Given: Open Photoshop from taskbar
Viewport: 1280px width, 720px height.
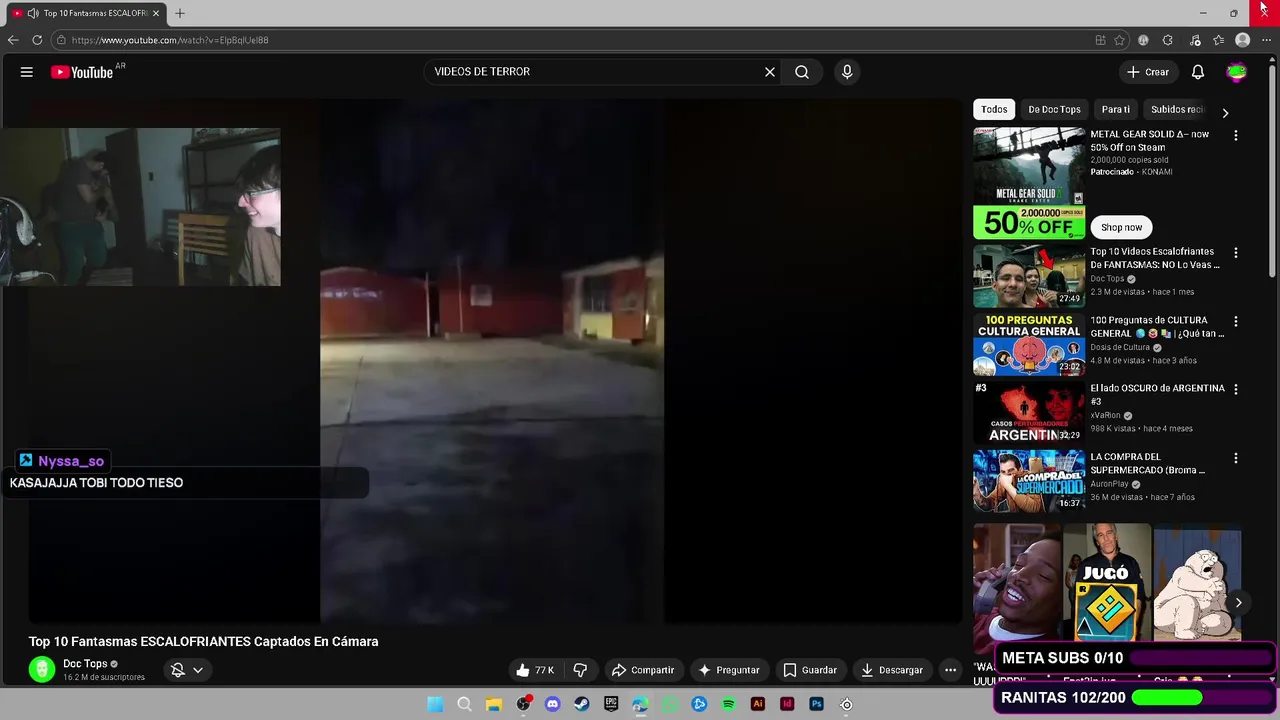Looking at the screenshot, I should coord(816,704).
